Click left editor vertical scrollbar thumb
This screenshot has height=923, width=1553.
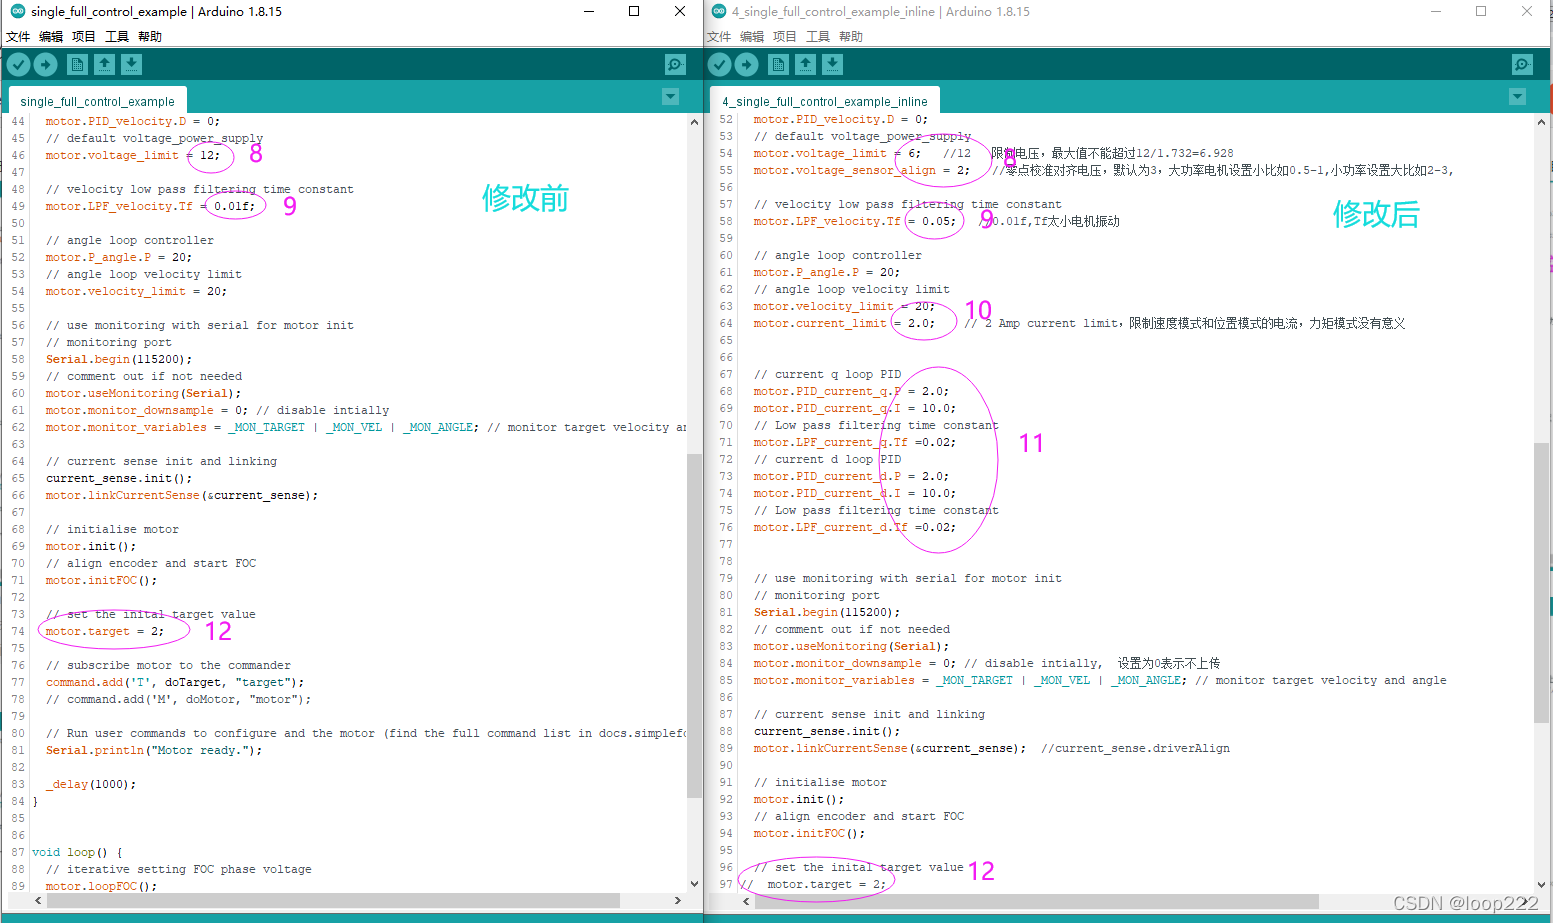(x=694, y=625)
